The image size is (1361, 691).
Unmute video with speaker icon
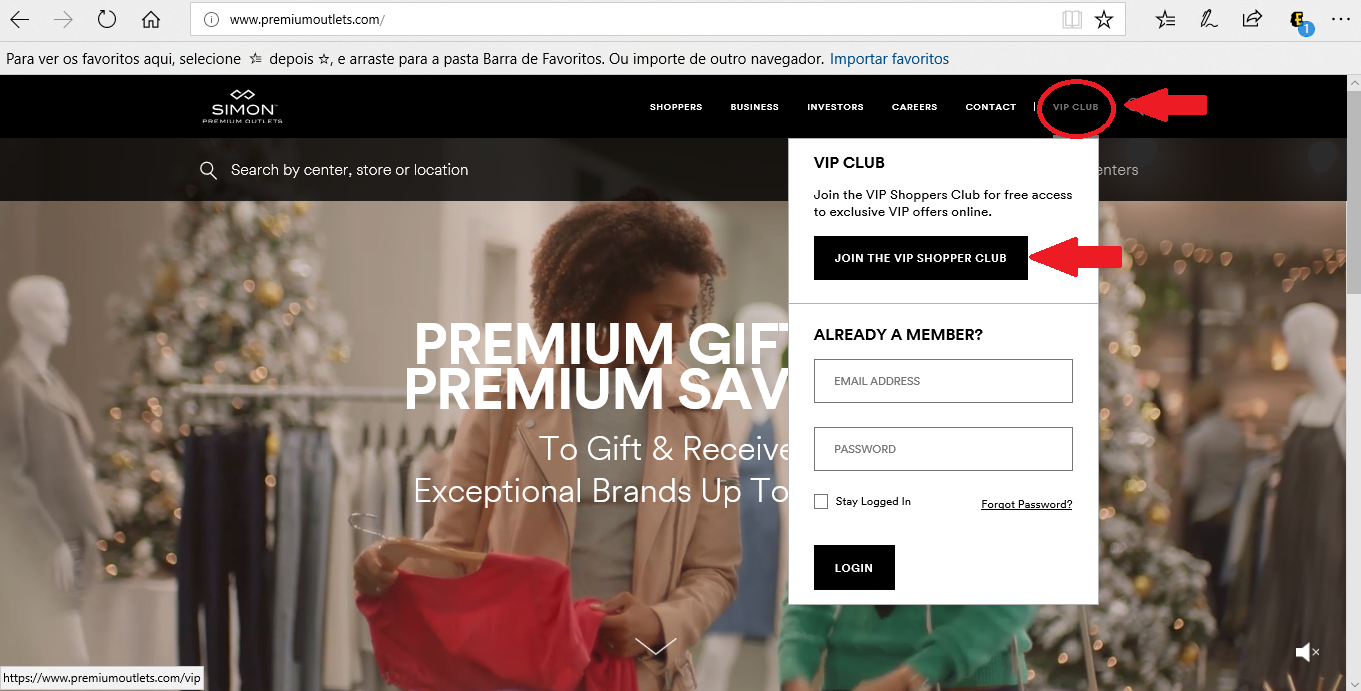(x=1307, y=652)
